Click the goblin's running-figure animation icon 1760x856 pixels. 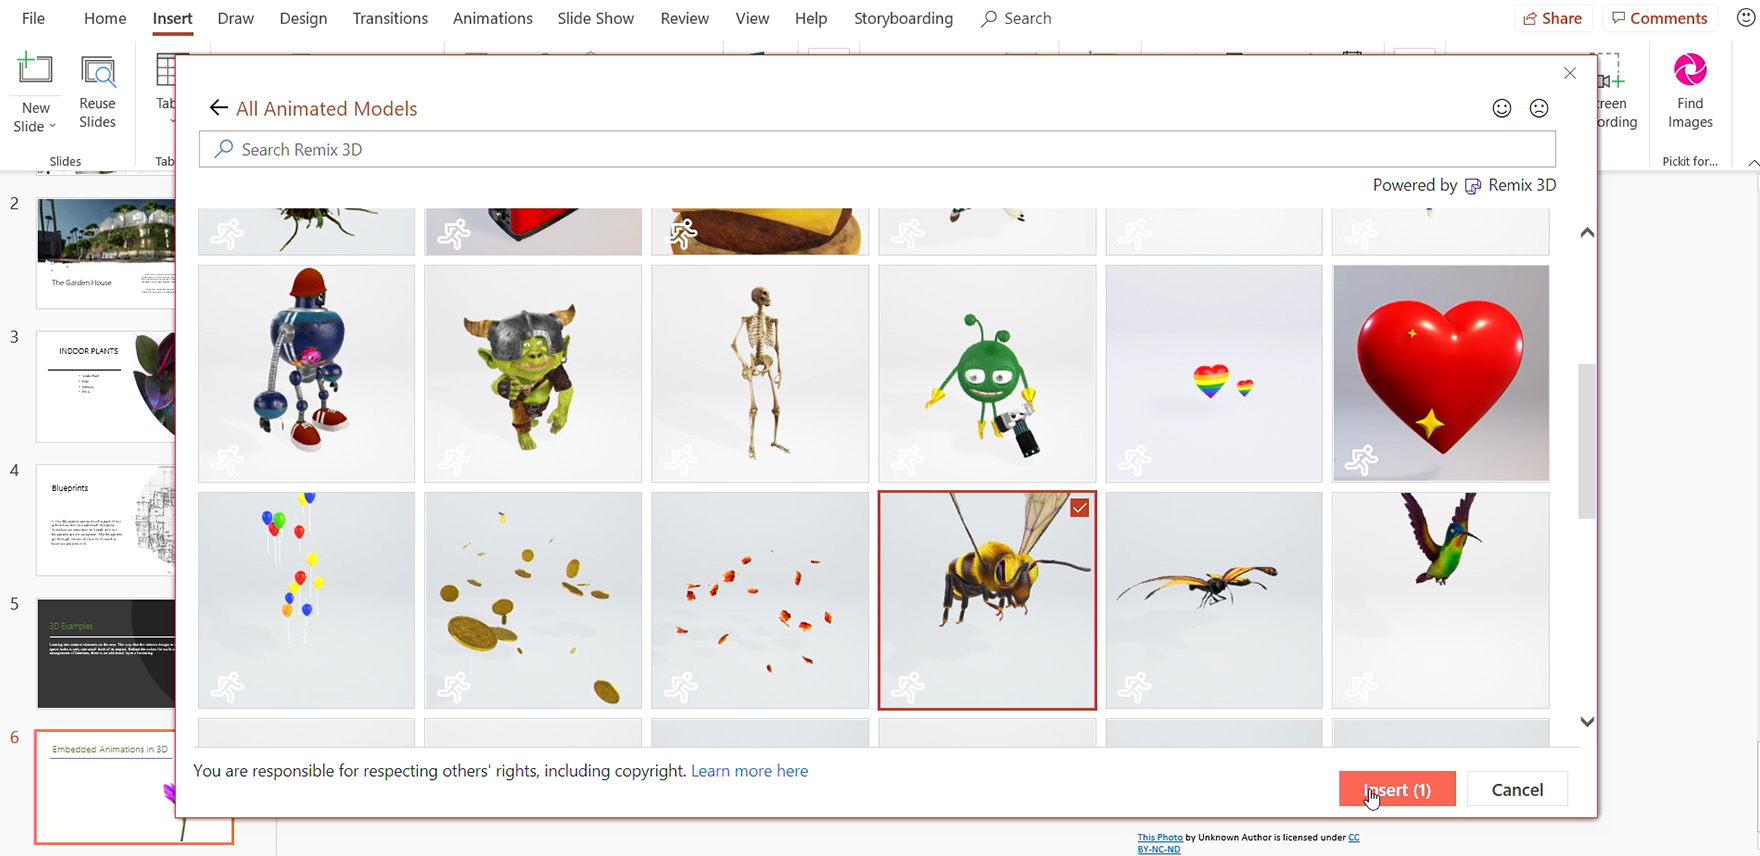(454, 461)
